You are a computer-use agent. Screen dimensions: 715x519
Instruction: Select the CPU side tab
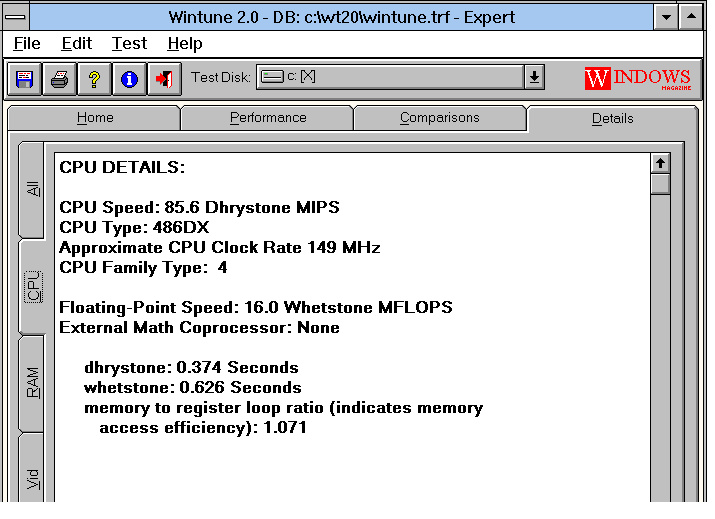tap(33, 286)
